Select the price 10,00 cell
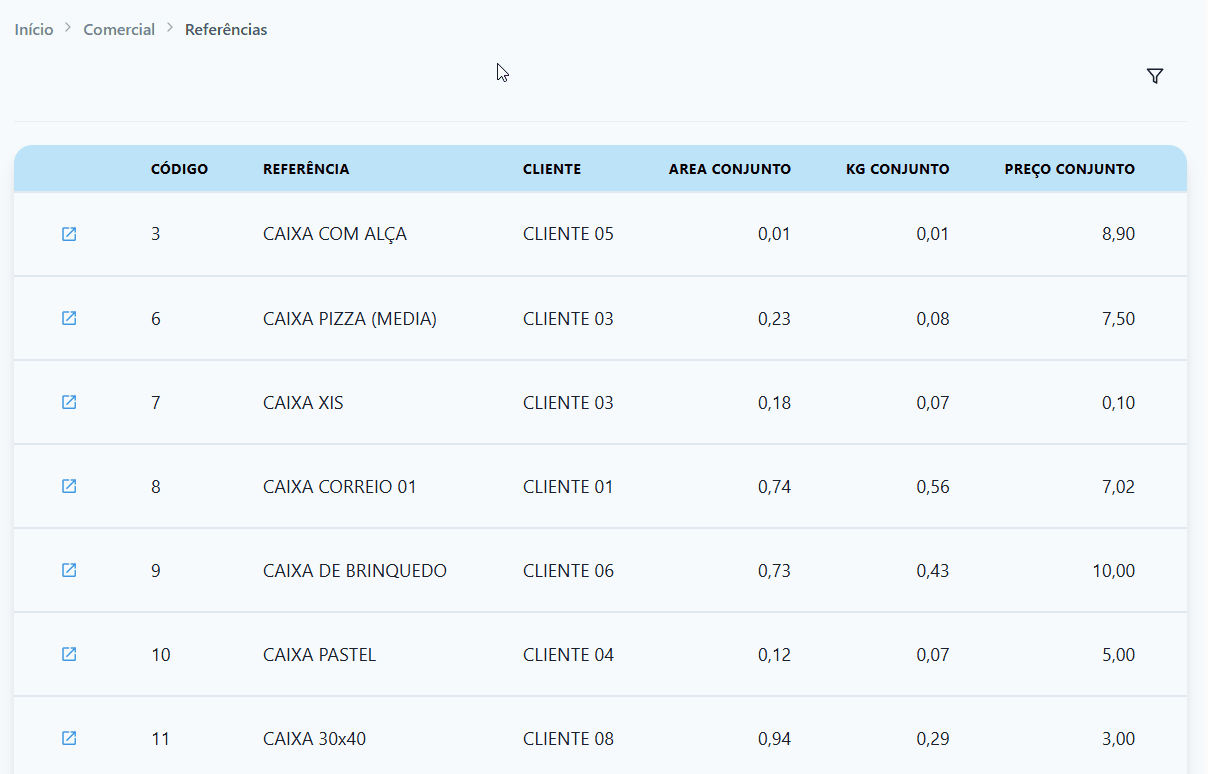Image resolution: width=1208 pixels, height=774 pixels. coord(1114,571)
